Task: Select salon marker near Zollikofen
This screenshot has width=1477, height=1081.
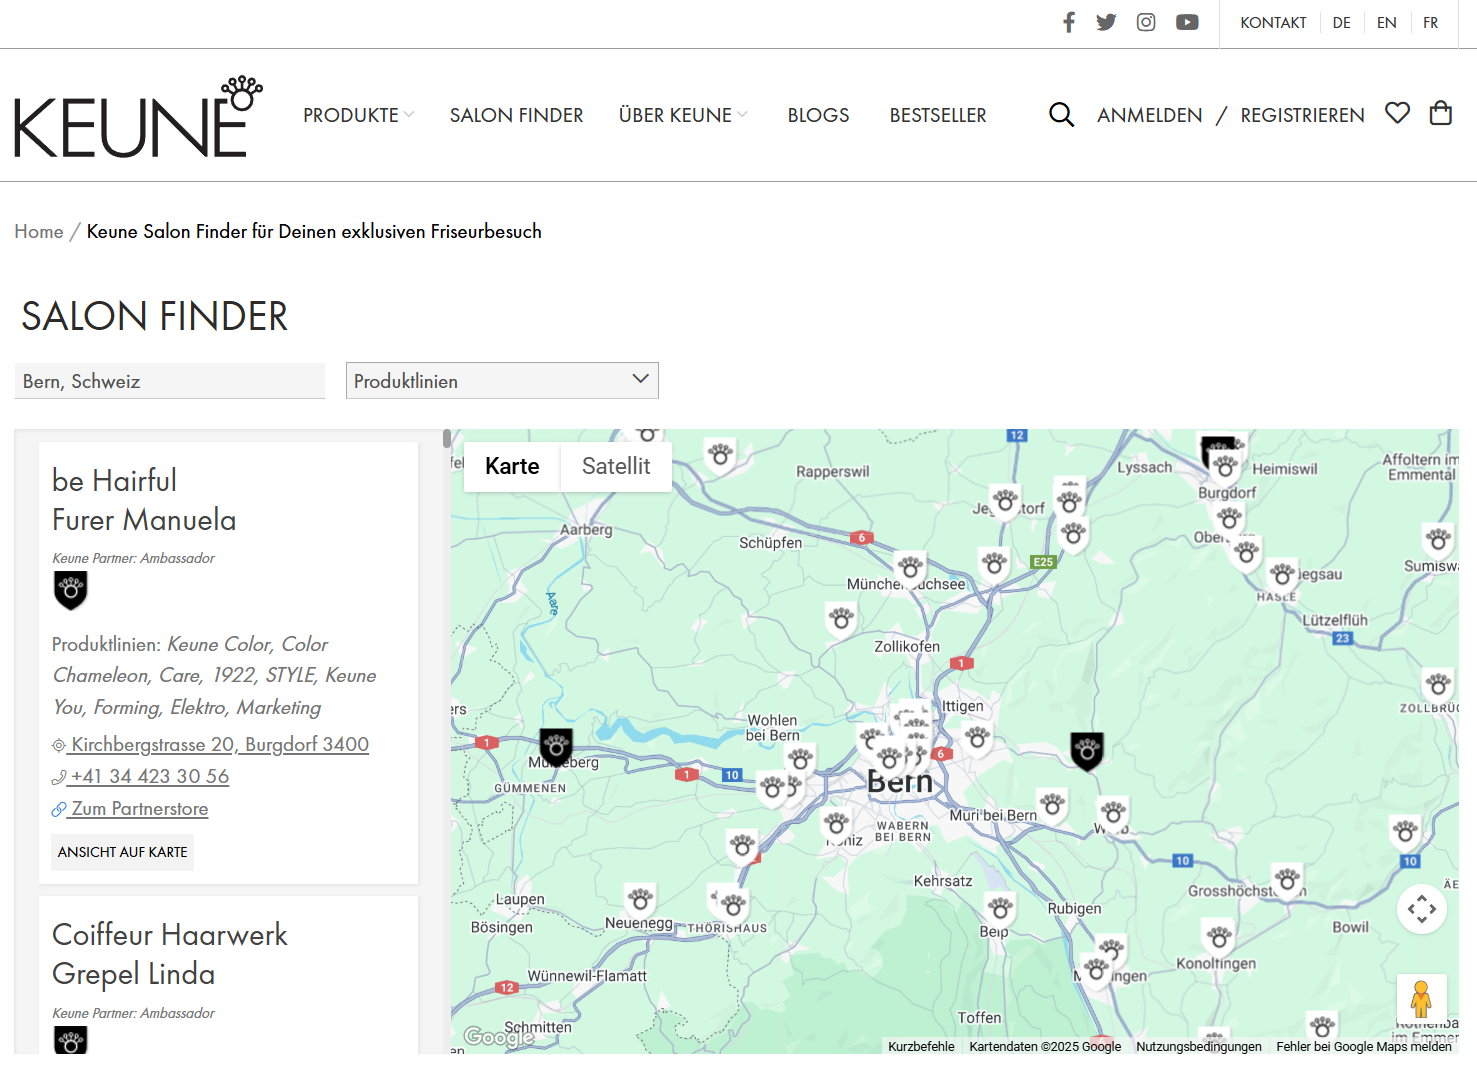Action: tap(842, 620)
